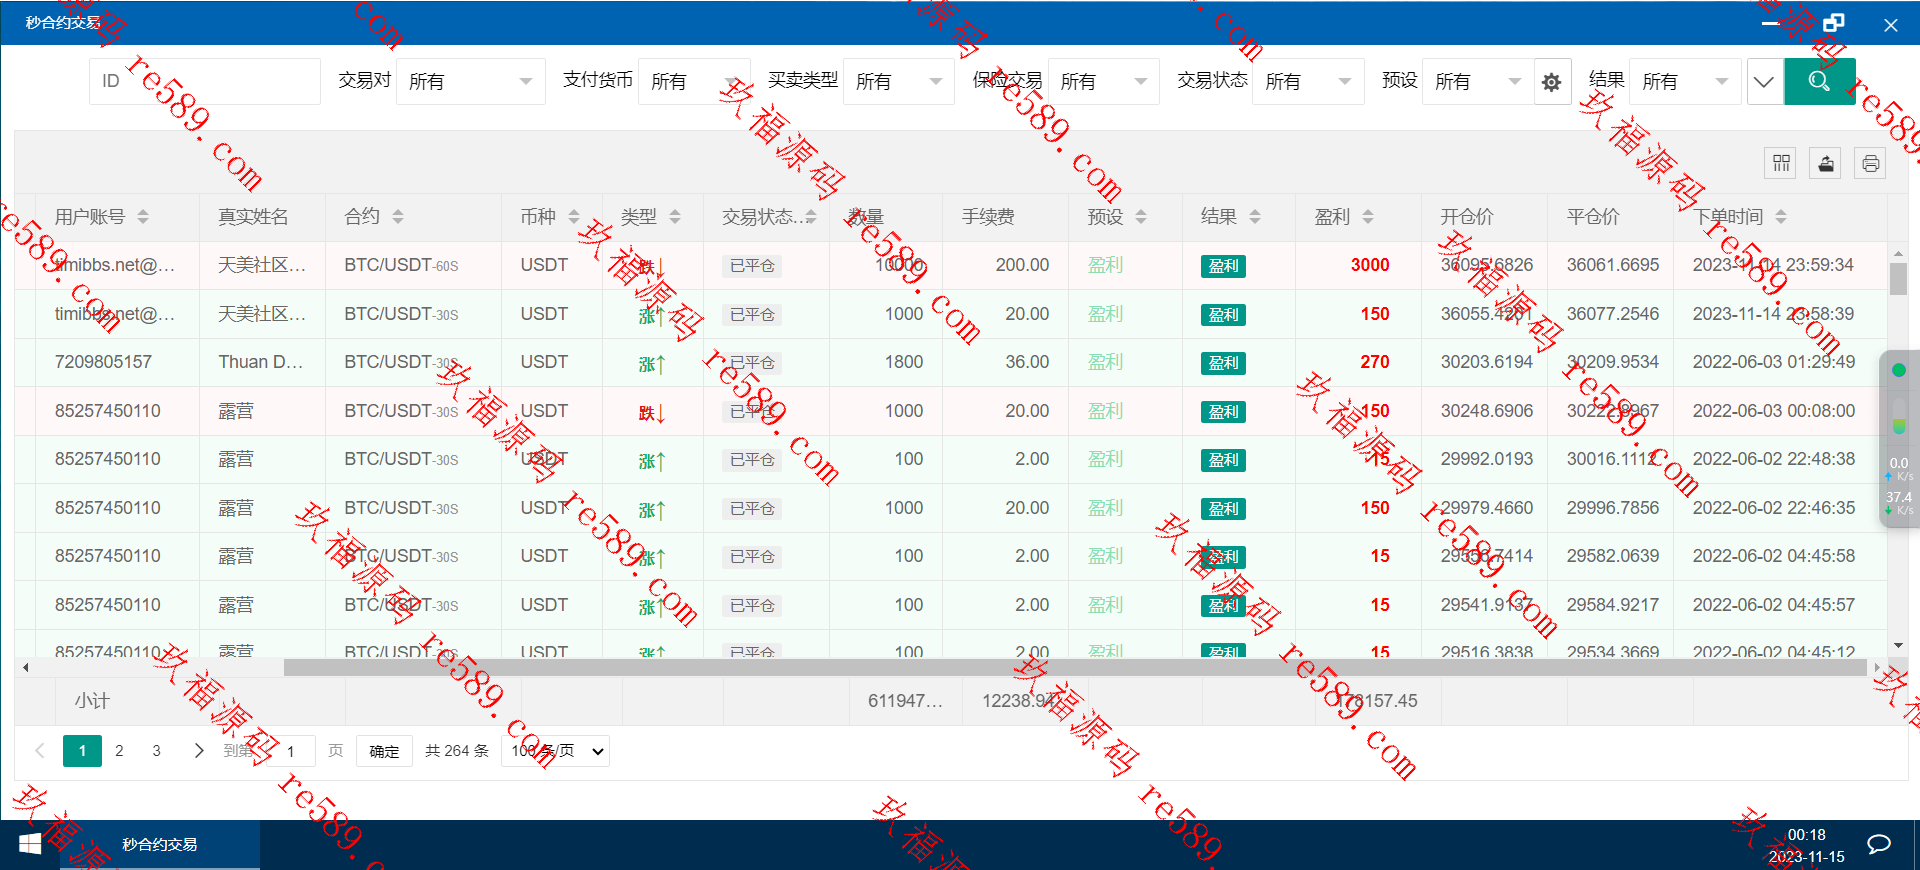Open the Windows Start button
This screenshot has height=870, width=1920.
pos(30,845)
